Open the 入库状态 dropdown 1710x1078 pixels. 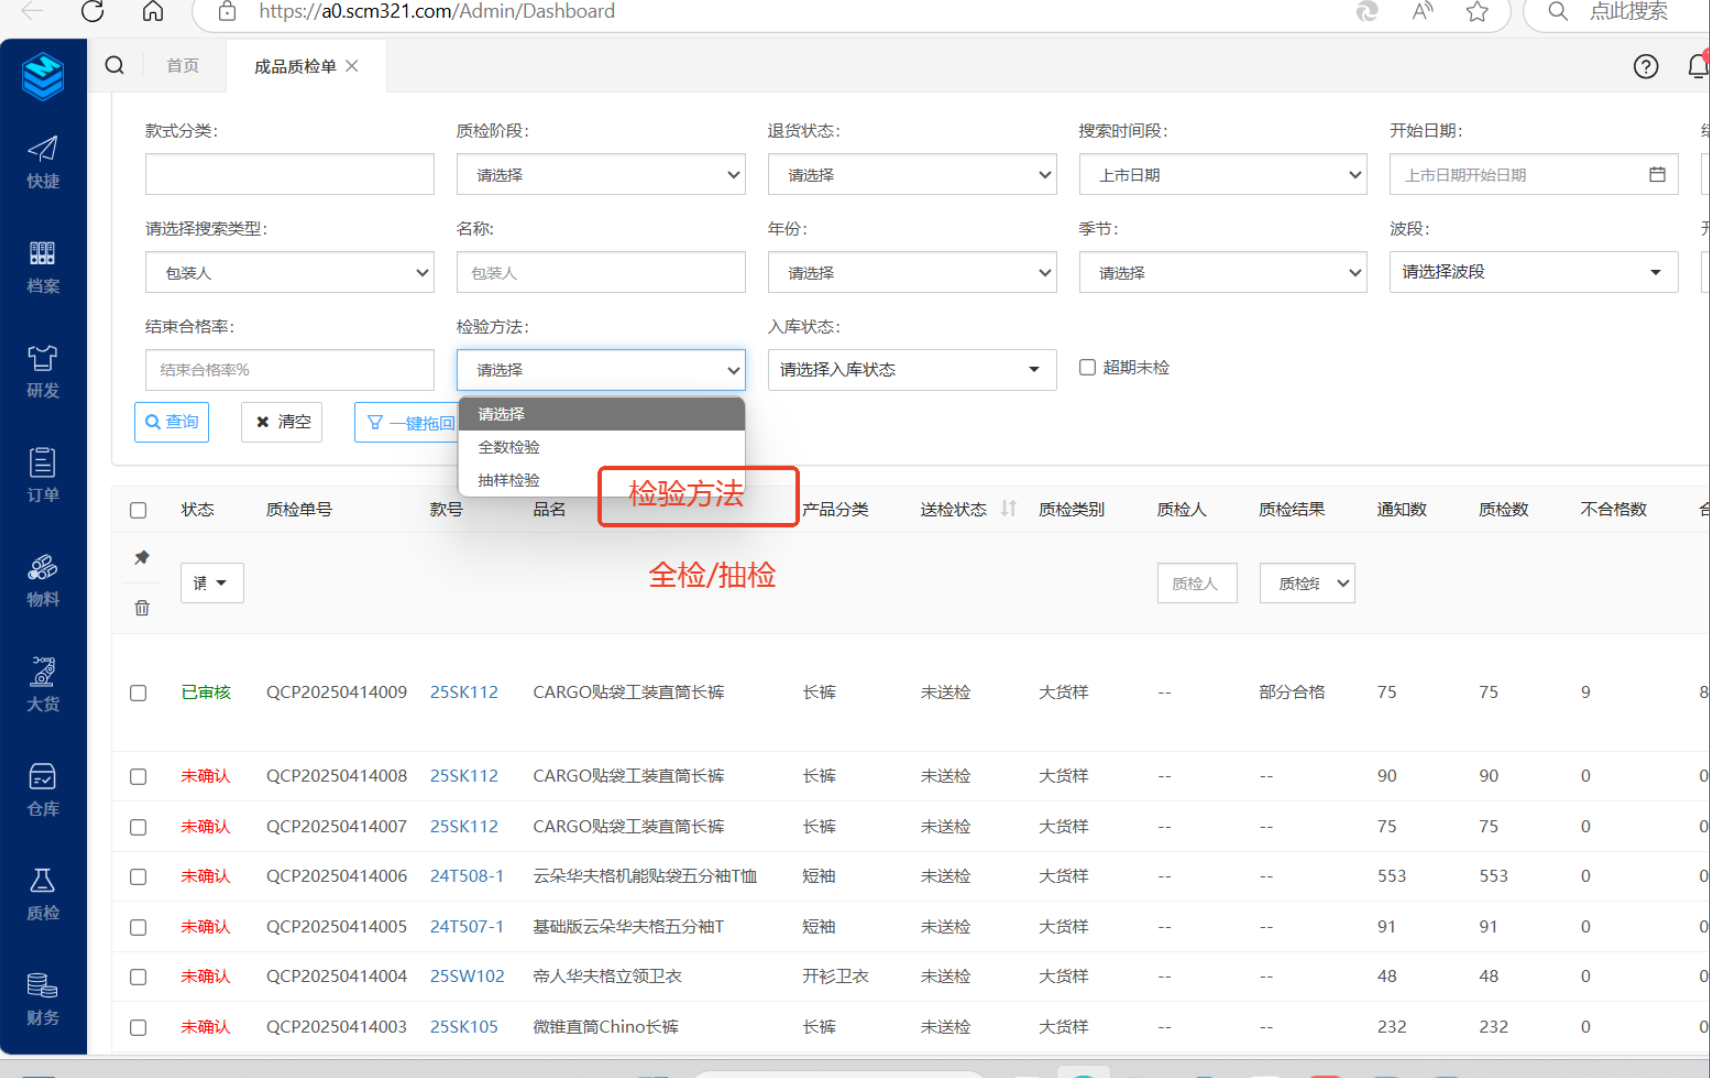tap(911, 370)
